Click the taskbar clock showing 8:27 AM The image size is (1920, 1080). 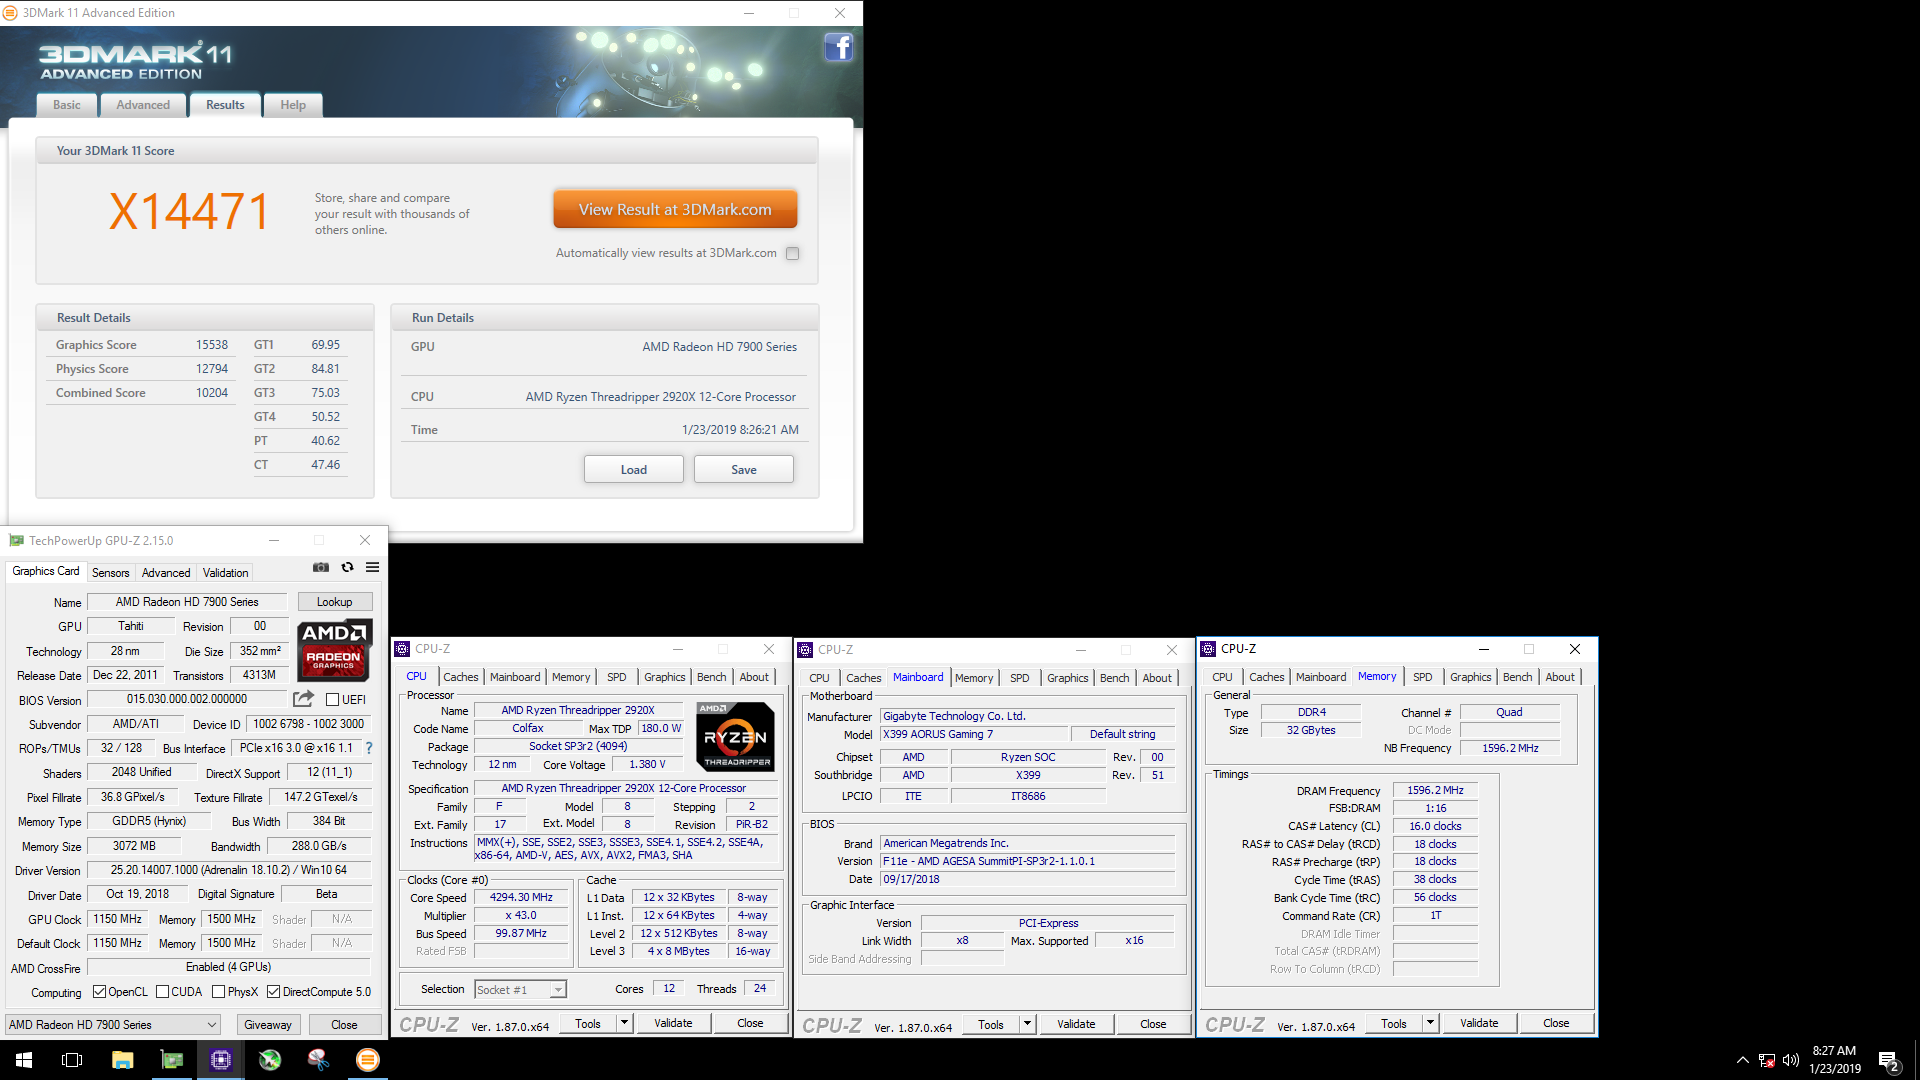tap(1834, 1060)
